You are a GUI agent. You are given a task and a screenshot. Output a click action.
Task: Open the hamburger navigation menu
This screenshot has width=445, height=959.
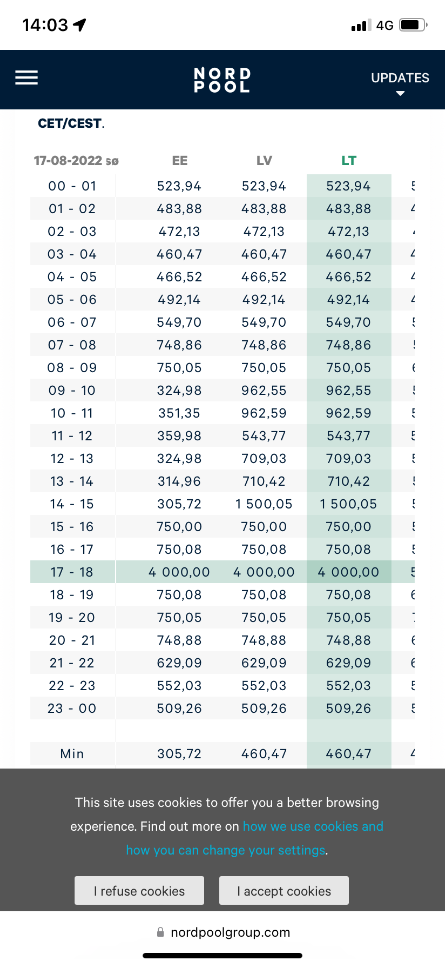pyautogui.click(x=26, y=78)
